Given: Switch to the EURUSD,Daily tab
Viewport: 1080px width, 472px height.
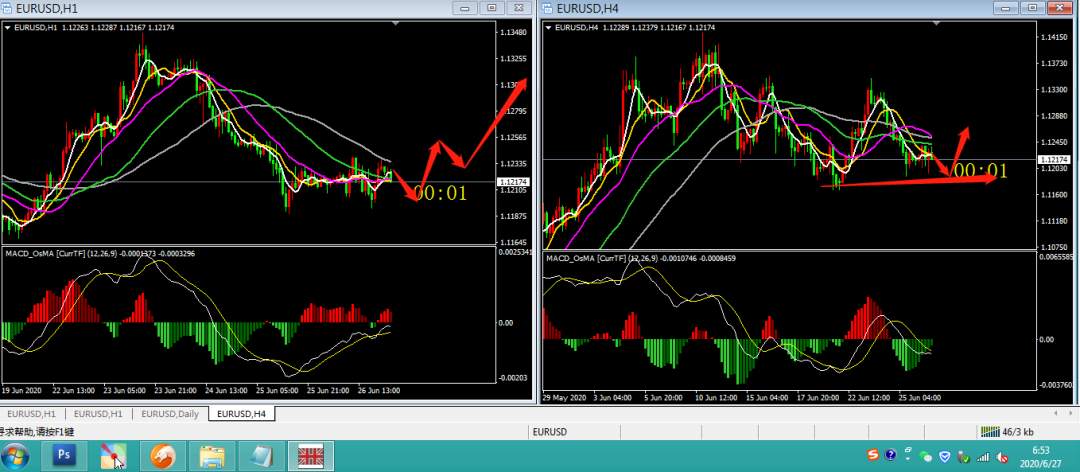Looking at the screenshot, I should pyautogui.click(x=169, y=414).
